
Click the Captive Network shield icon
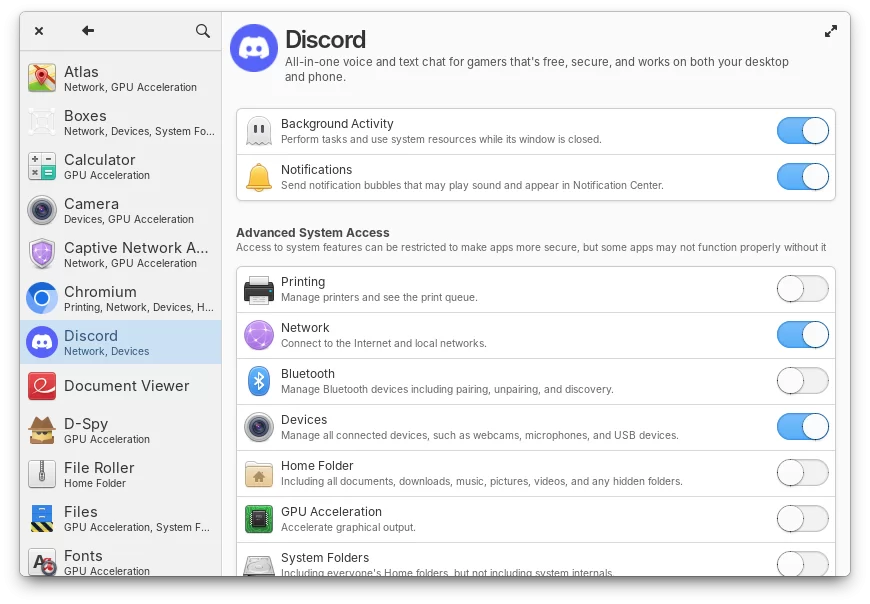(42, 253)
